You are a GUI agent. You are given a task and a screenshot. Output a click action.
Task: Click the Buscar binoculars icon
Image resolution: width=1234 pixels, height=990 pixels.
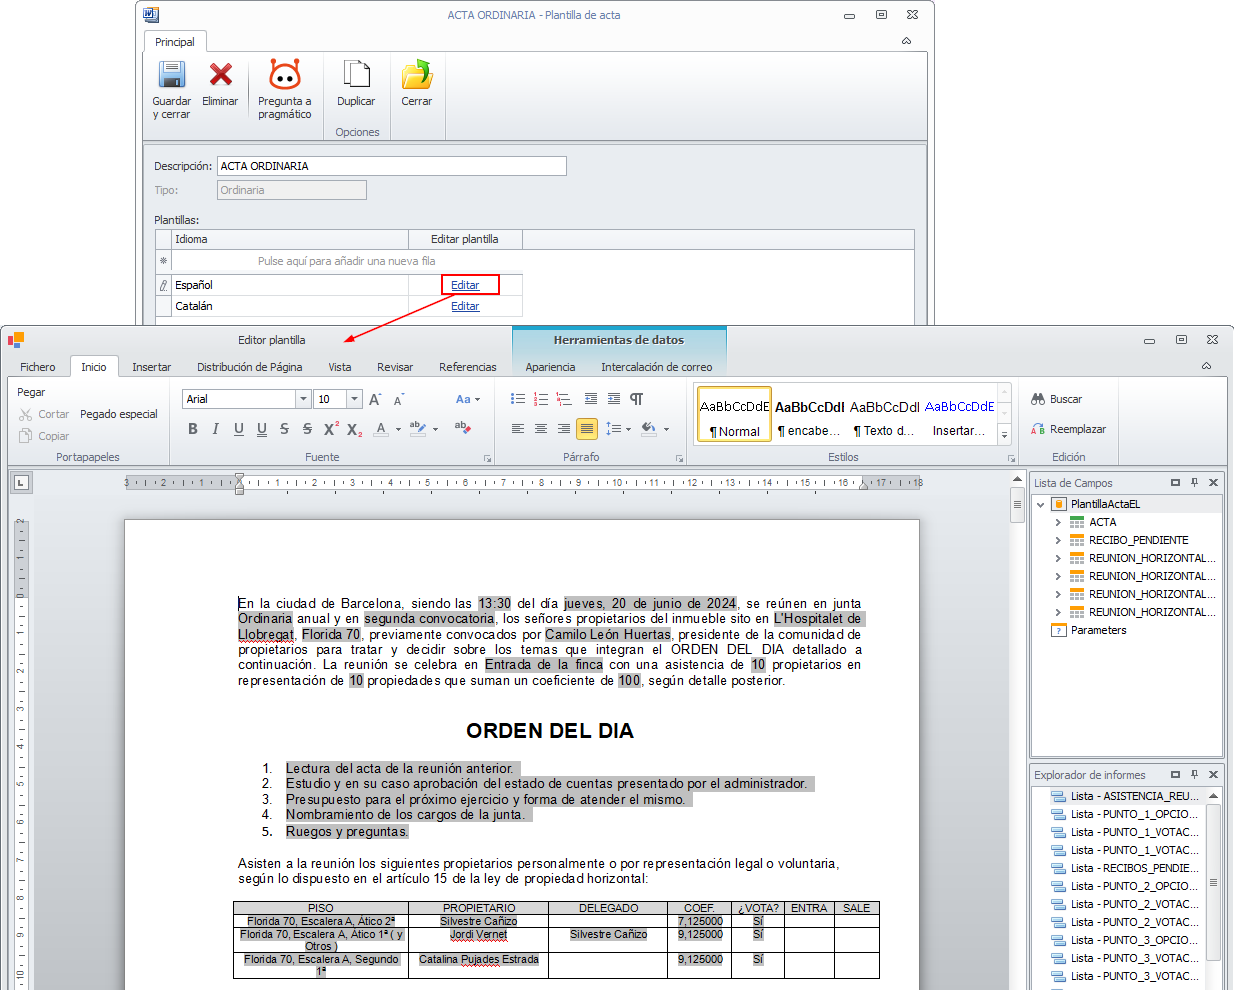point(1038,399)
